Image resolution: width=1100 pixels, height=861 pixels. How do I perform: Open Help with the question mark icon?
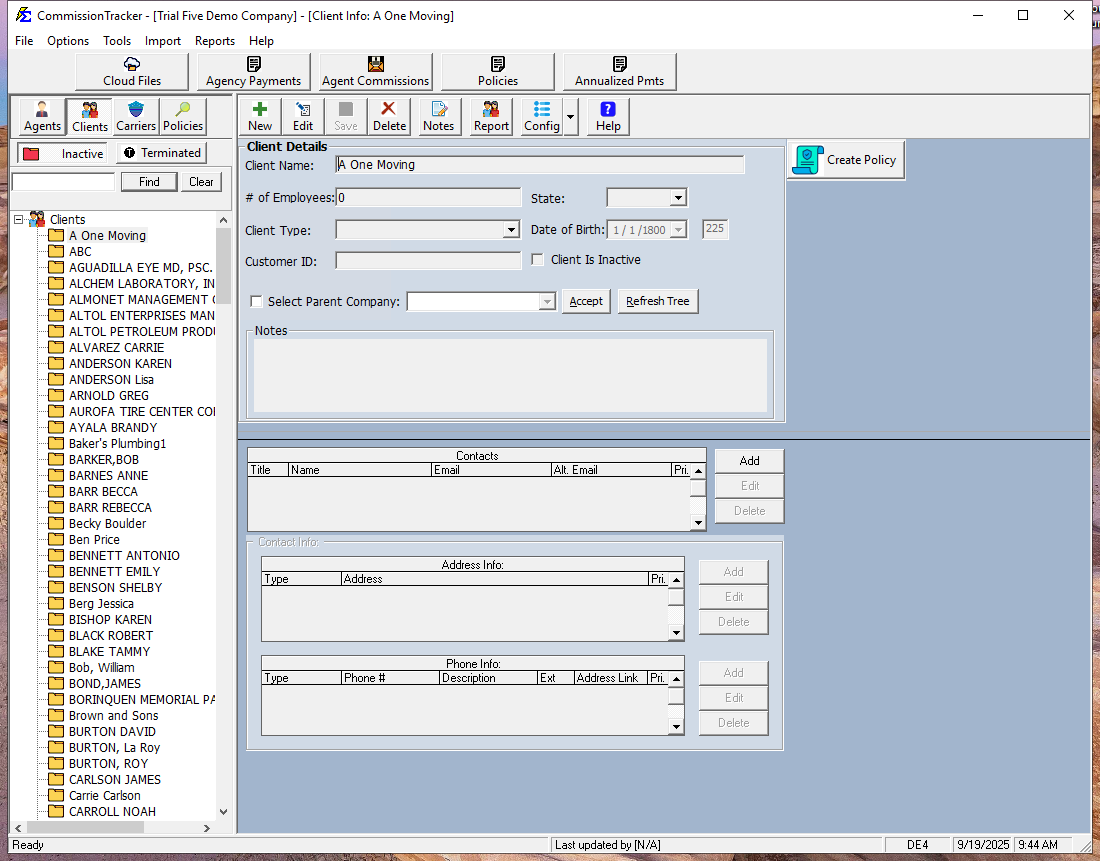pyautogui.click(x=608, y=116)
